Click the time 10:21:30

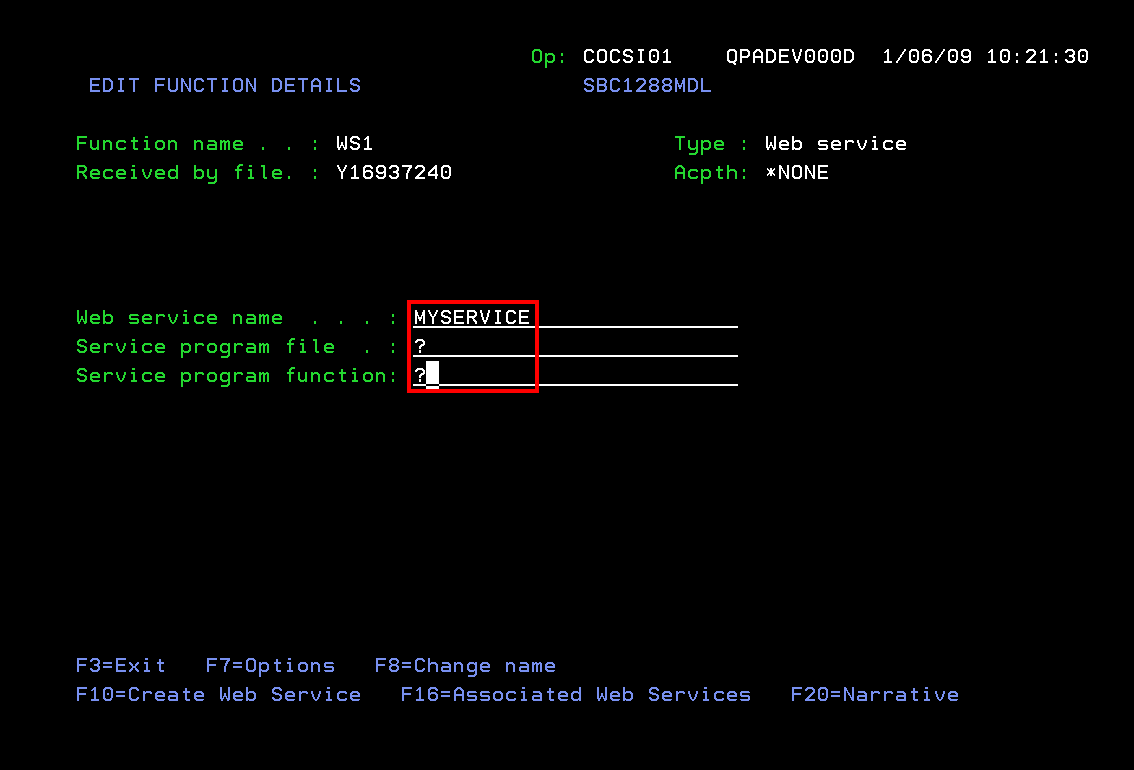(1038, 56)
